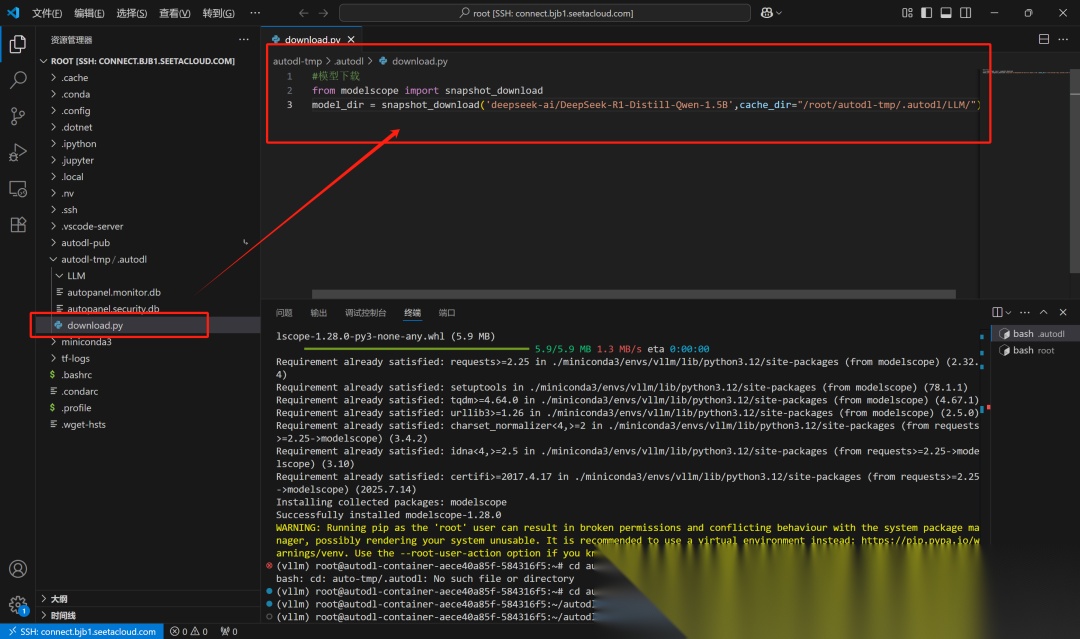Click the editor horizontal scrollbar

tap(633, 294)
